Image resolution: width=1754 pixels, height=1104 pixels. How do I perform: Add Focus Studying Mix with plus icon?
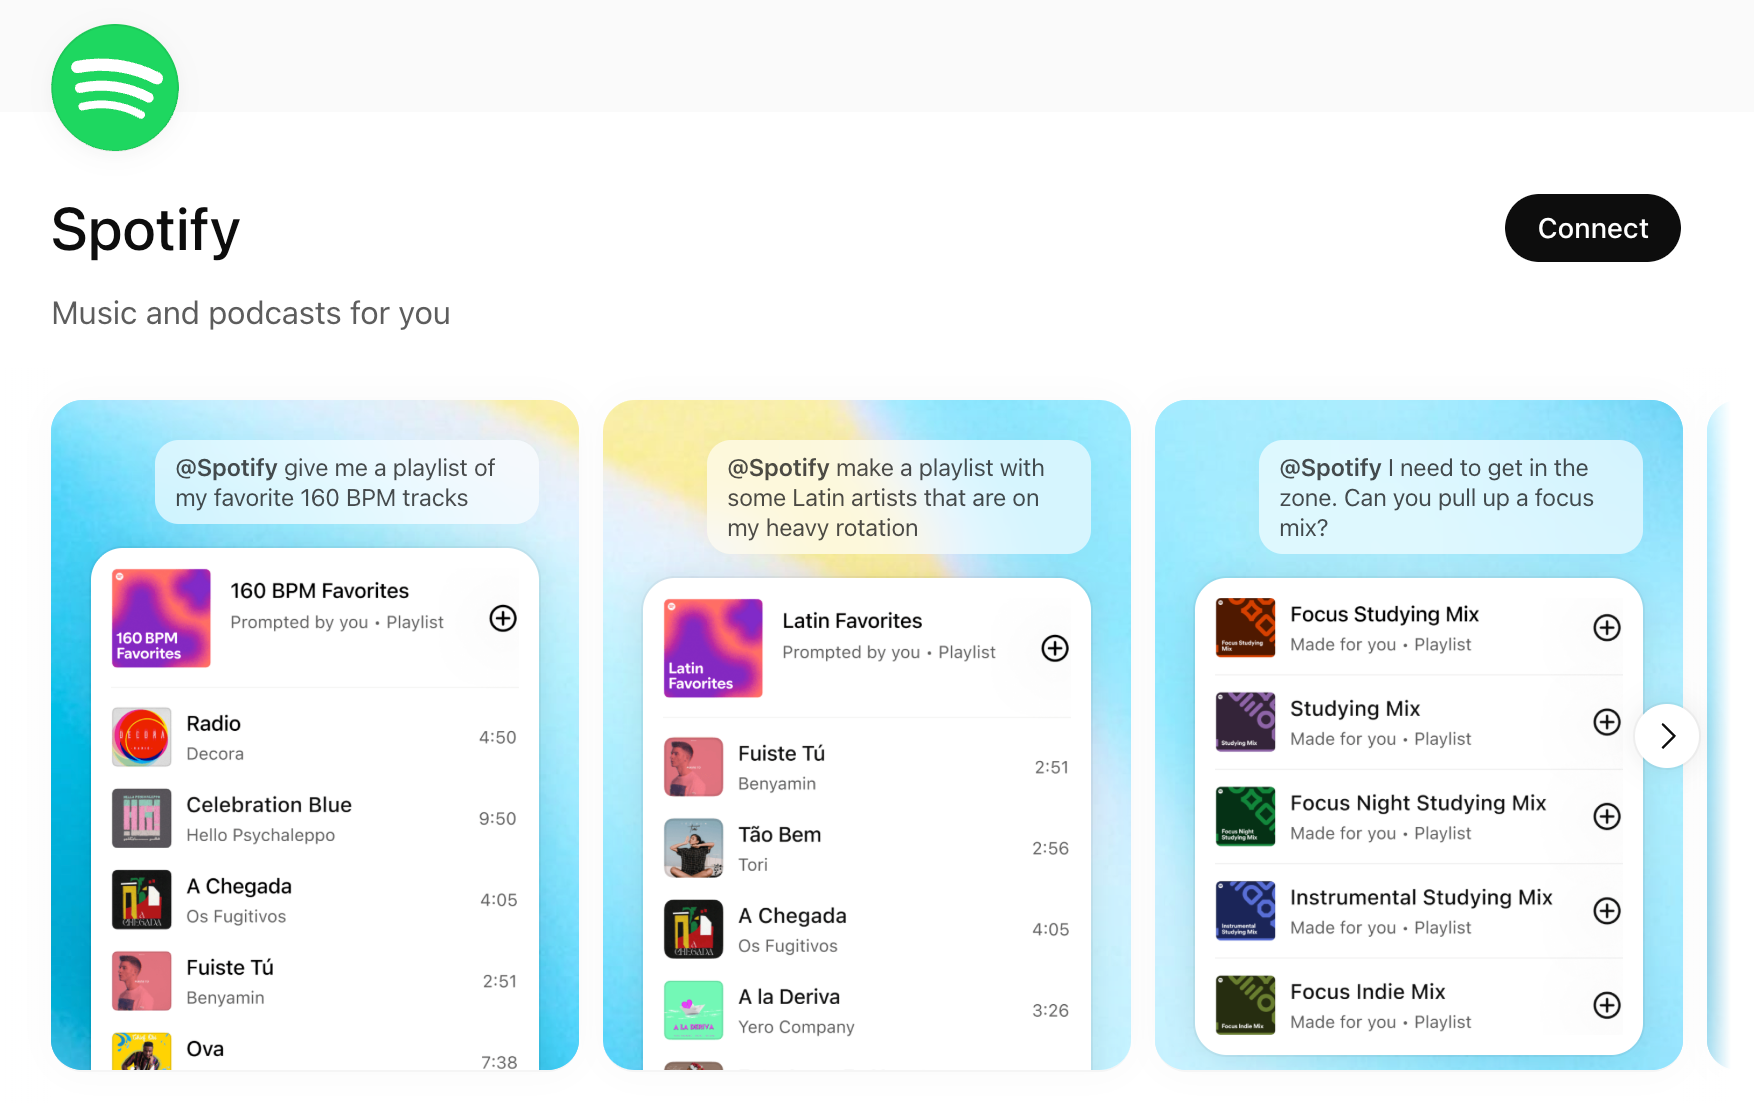coord(1606,628)
